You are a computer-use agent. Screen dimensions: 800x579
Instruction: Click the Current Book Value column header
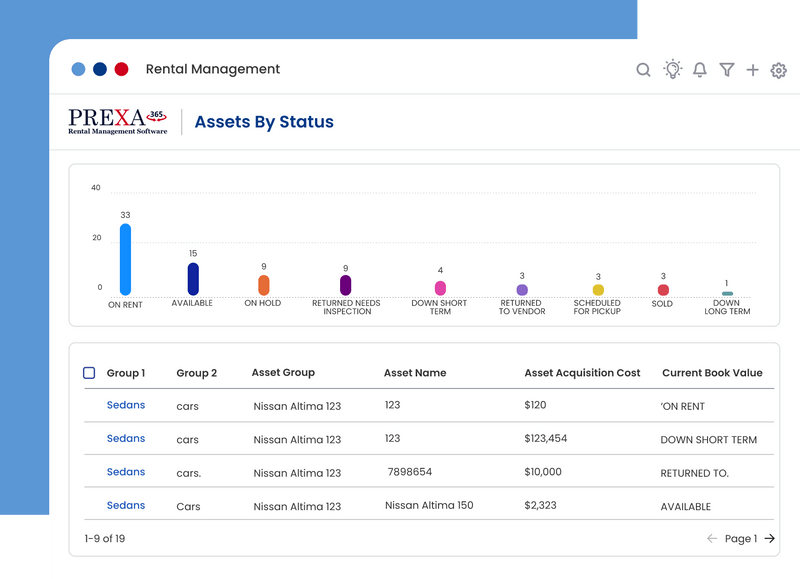click(712, 373)
